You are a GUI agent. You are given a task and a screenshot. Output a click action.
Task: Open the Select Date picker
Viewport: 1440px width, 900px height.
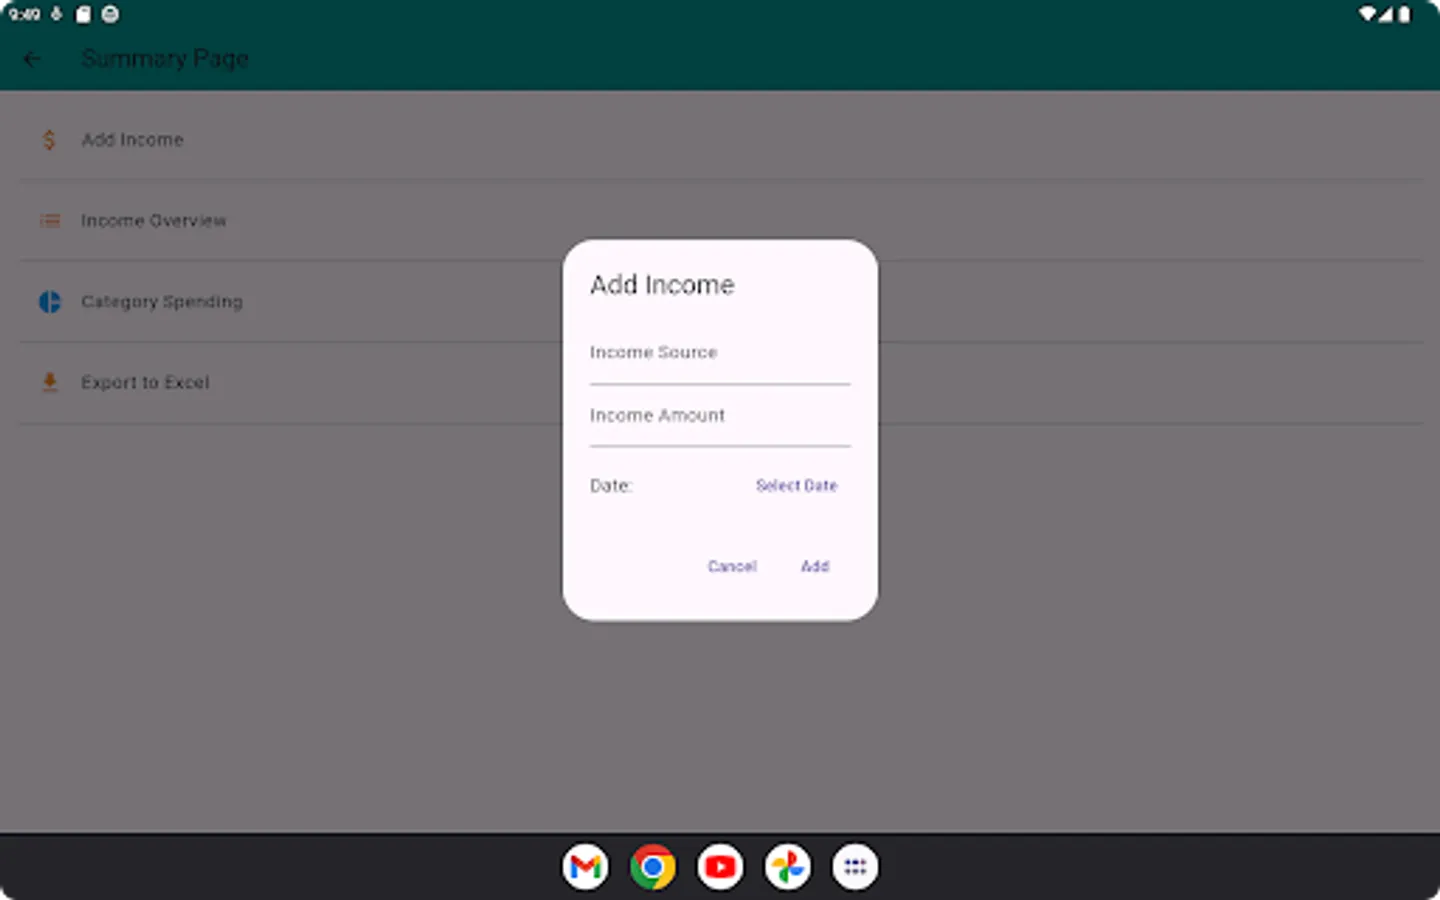pyautogui.click(x=796, y=486)
